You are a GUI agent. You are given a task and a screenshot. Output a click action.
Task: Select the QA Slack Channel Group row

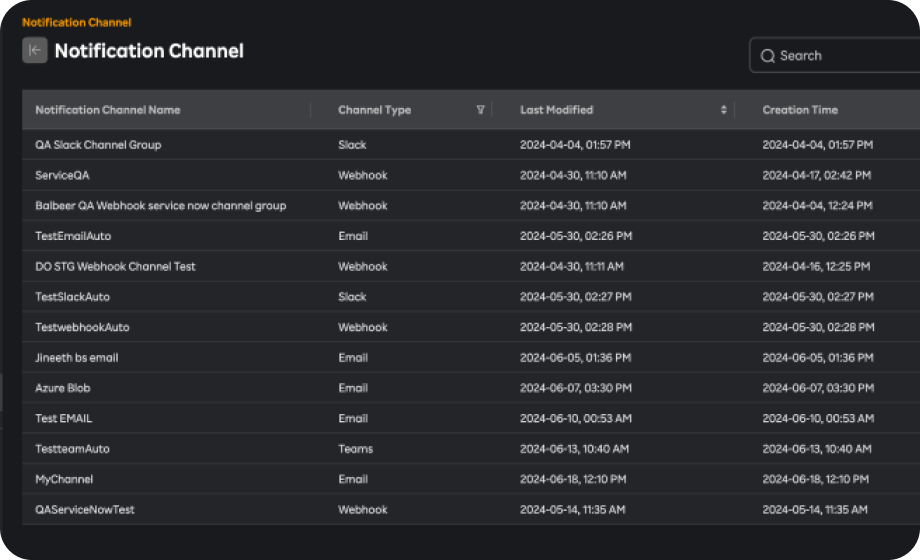coord(98,145)
